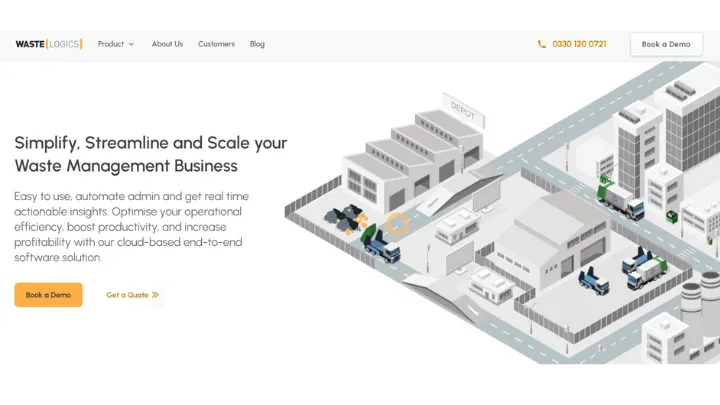This screenshot has width=720, height=405.
Task: Follow the Get a Quote link
Action: coord(127,295)
